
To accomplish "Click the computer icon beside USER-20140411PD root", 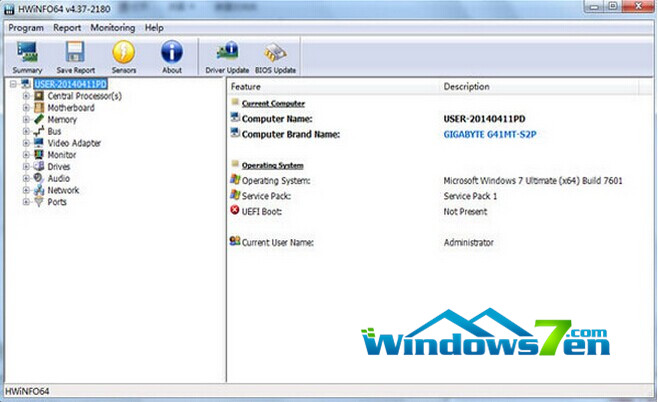I will point(26,84).
